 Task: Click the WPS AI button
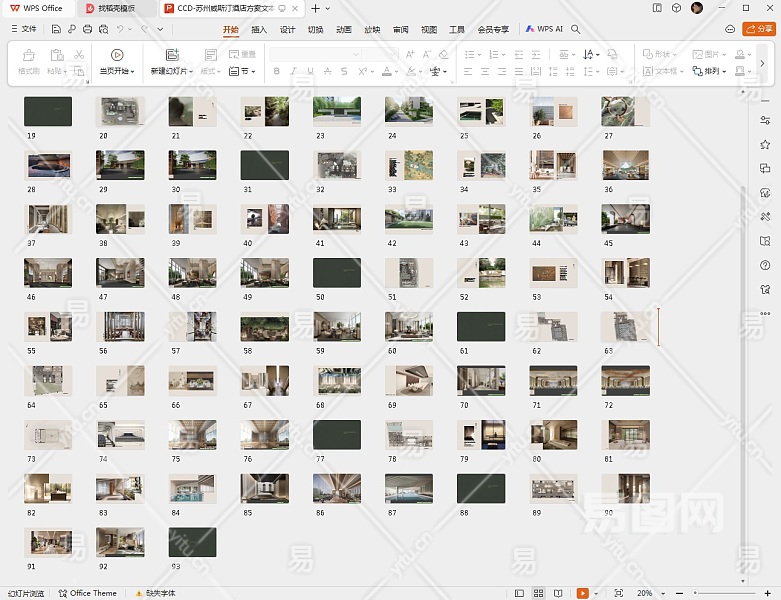[545, 29]
